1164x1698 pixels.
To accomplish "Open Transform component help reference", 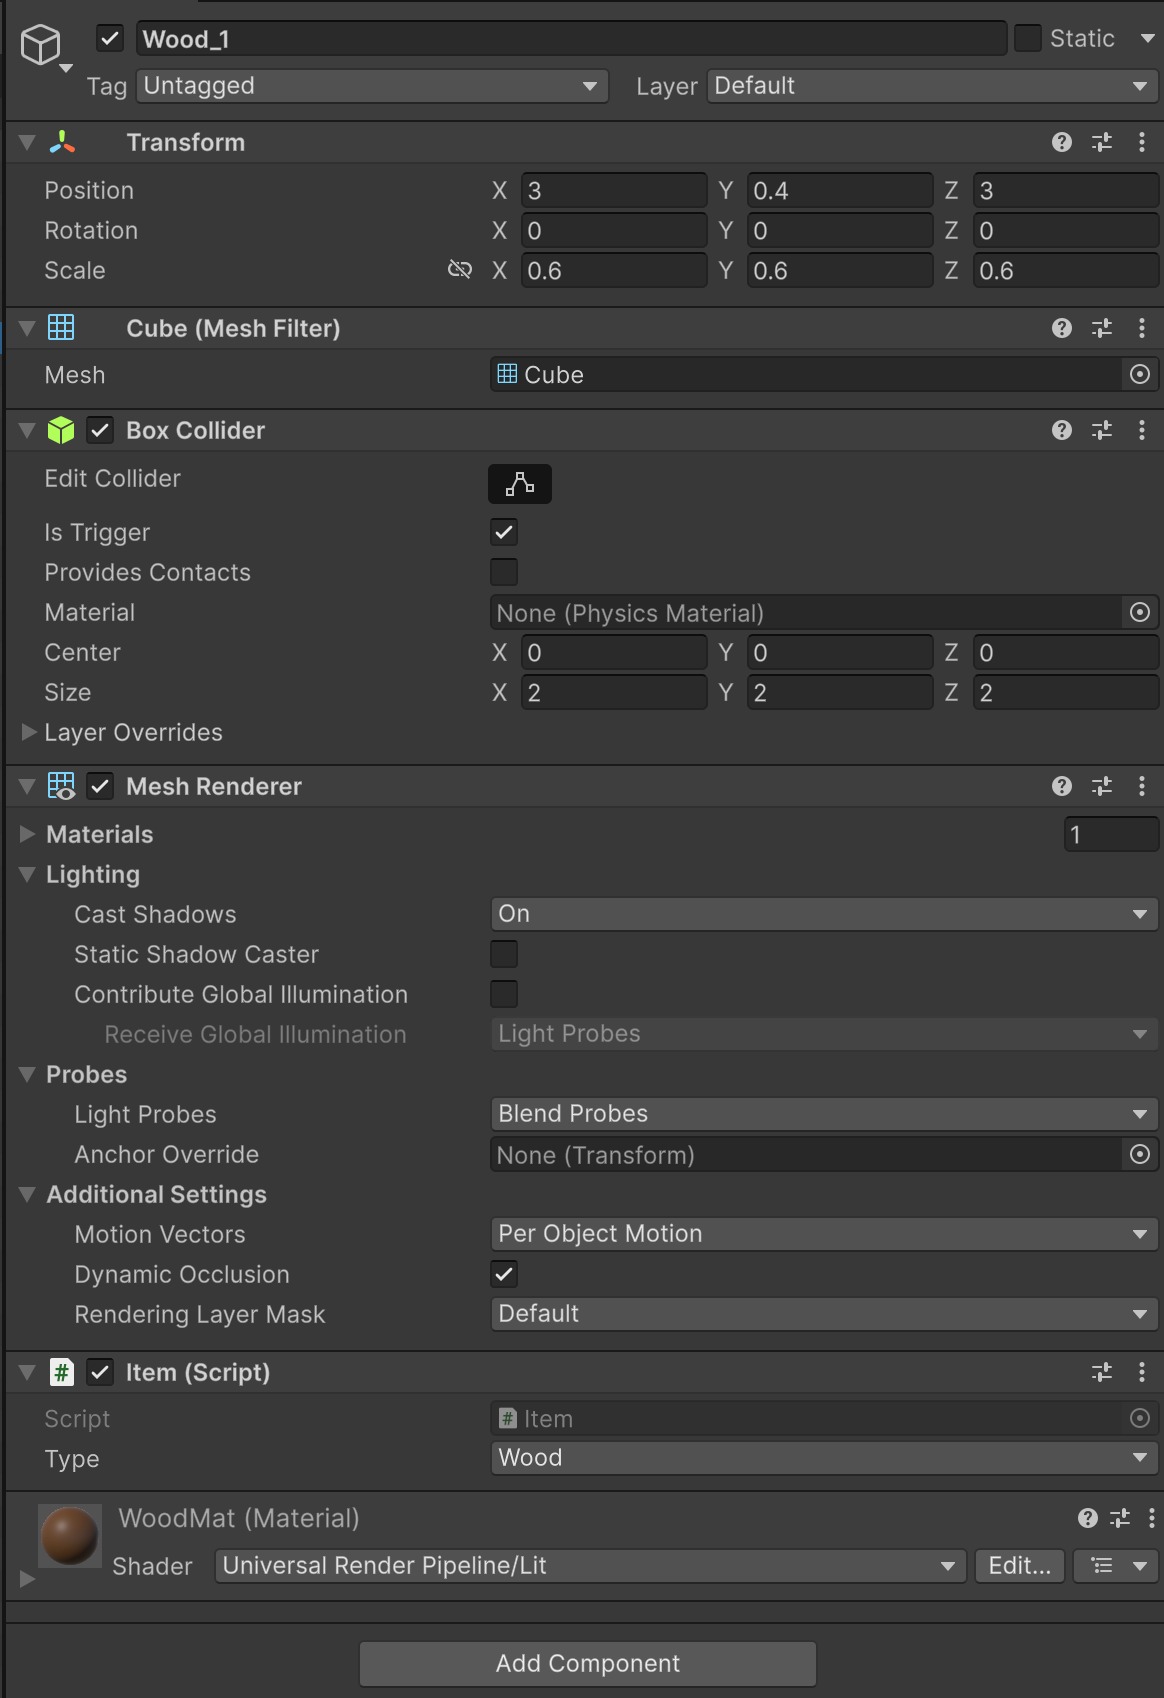I will [1062, 142].
